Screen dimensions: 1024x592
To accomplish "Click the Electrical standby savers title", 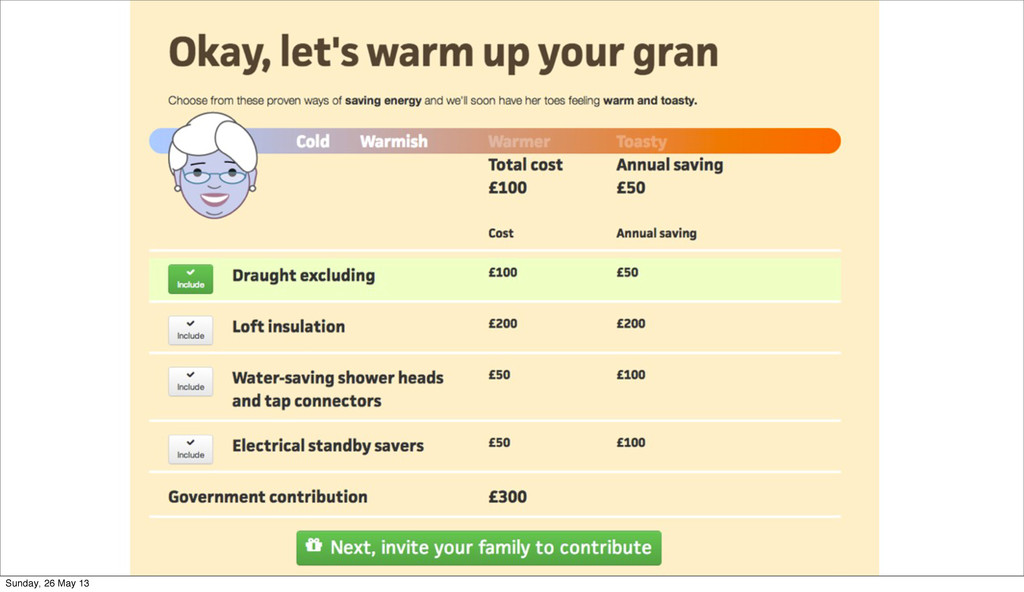I will pos(328,446).
